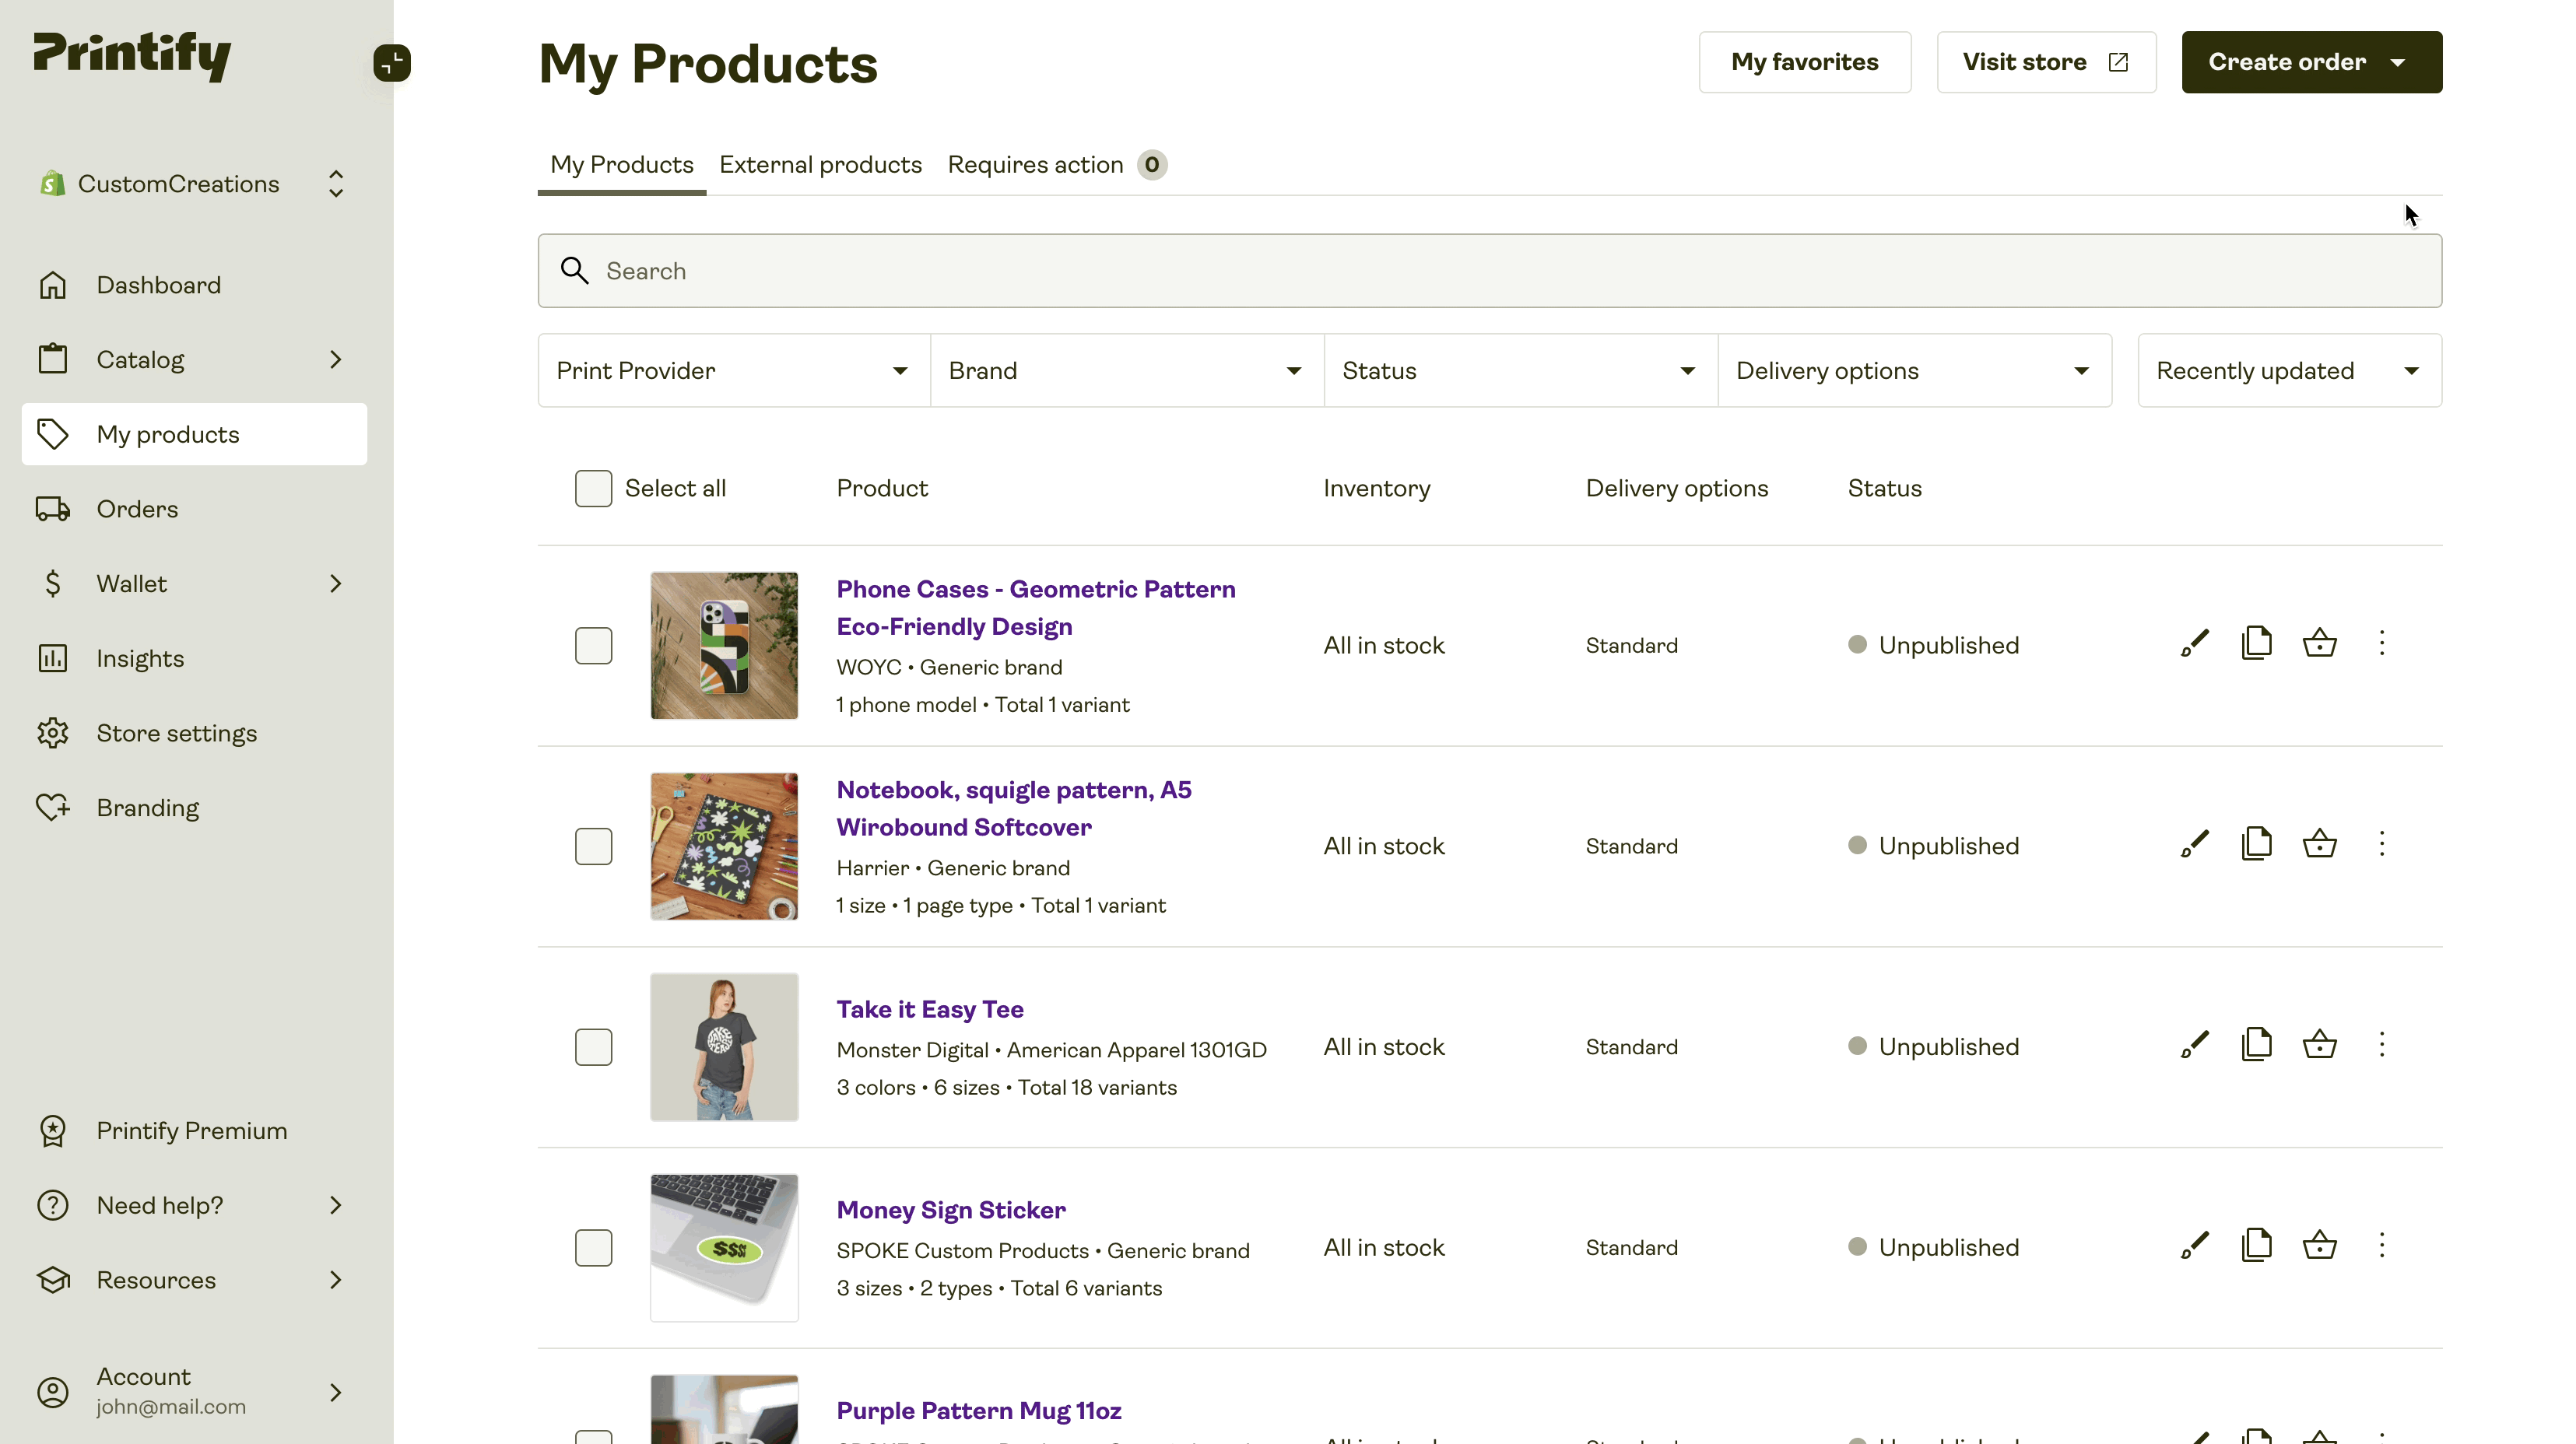Tick checkbox for Take it Easy Tee
Screen dimensions: 2576x1444
click(593, 1046)
